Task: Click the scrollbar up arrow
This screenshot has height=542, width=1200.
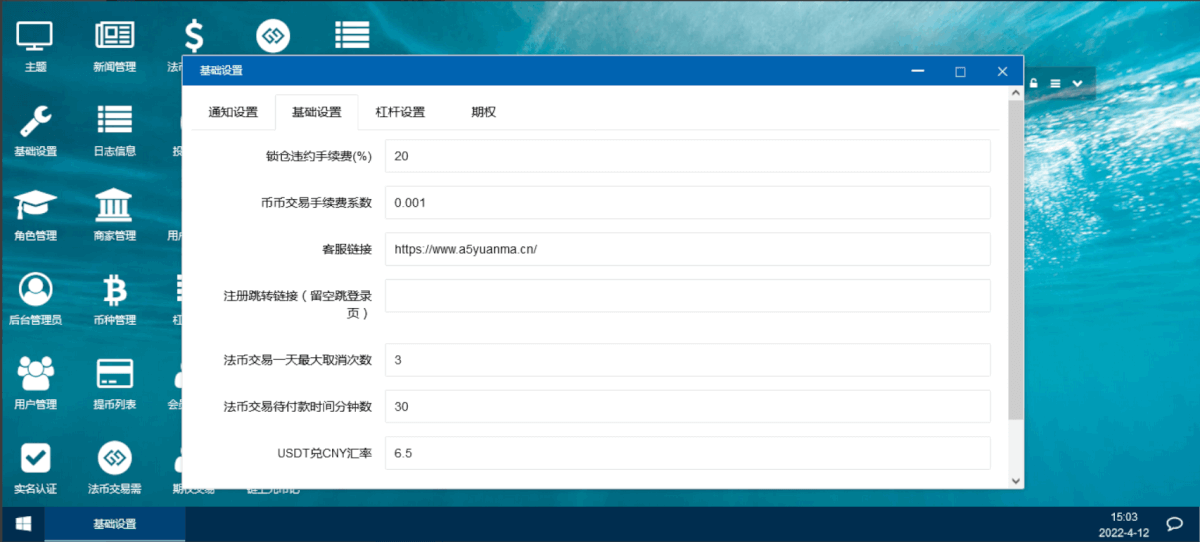Action: coord(1016,92)
